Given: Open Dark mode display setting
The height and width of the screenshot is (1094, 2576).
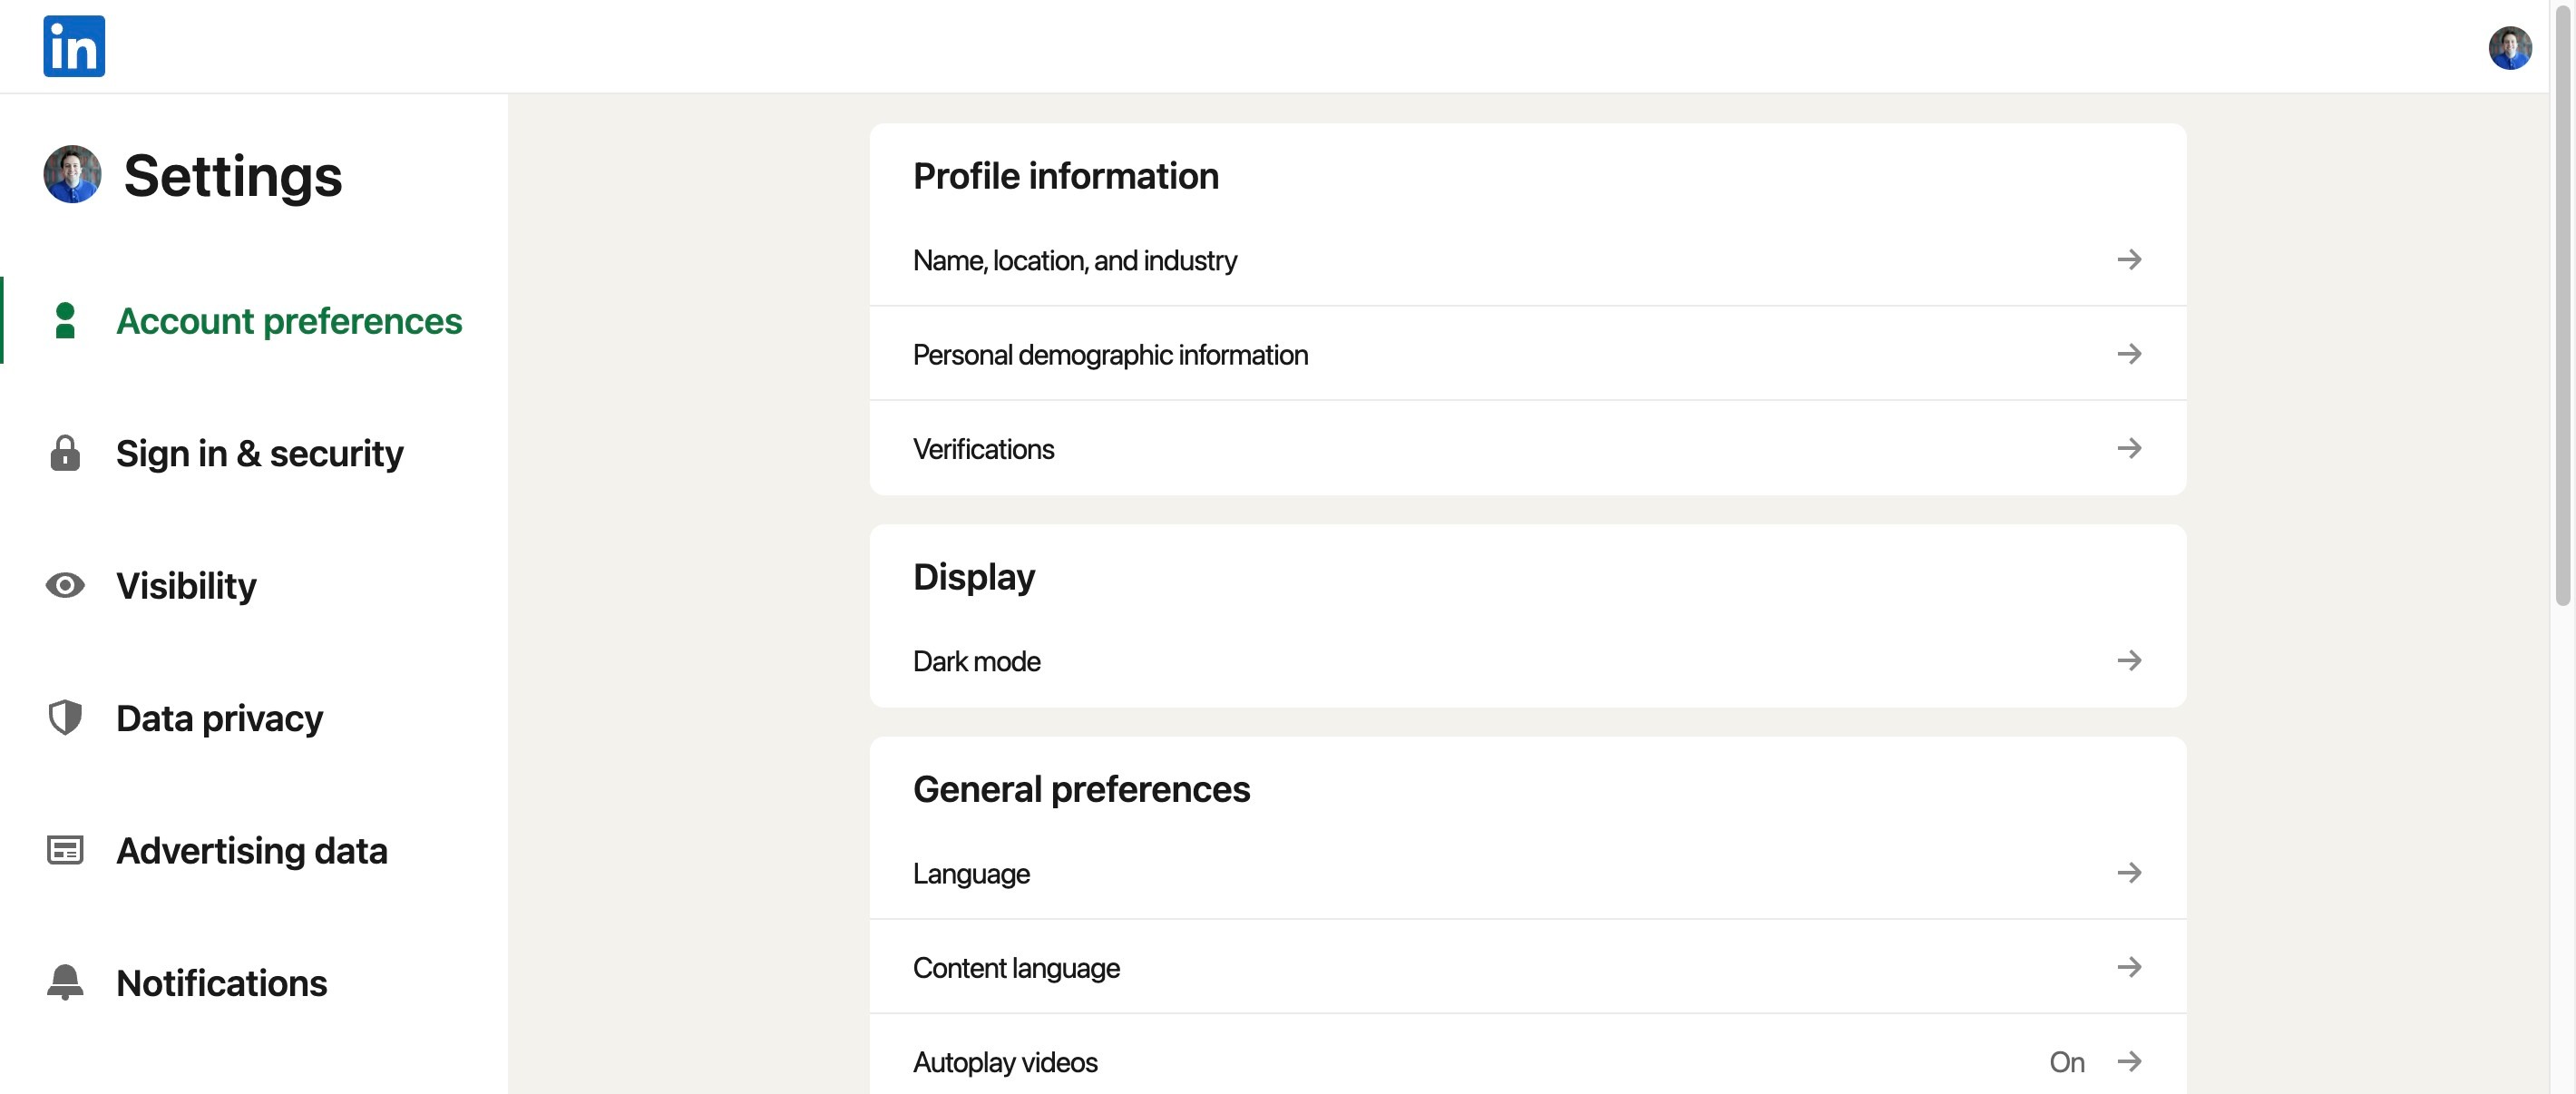Looking at the screenshot, I should (x=977, y=661).
